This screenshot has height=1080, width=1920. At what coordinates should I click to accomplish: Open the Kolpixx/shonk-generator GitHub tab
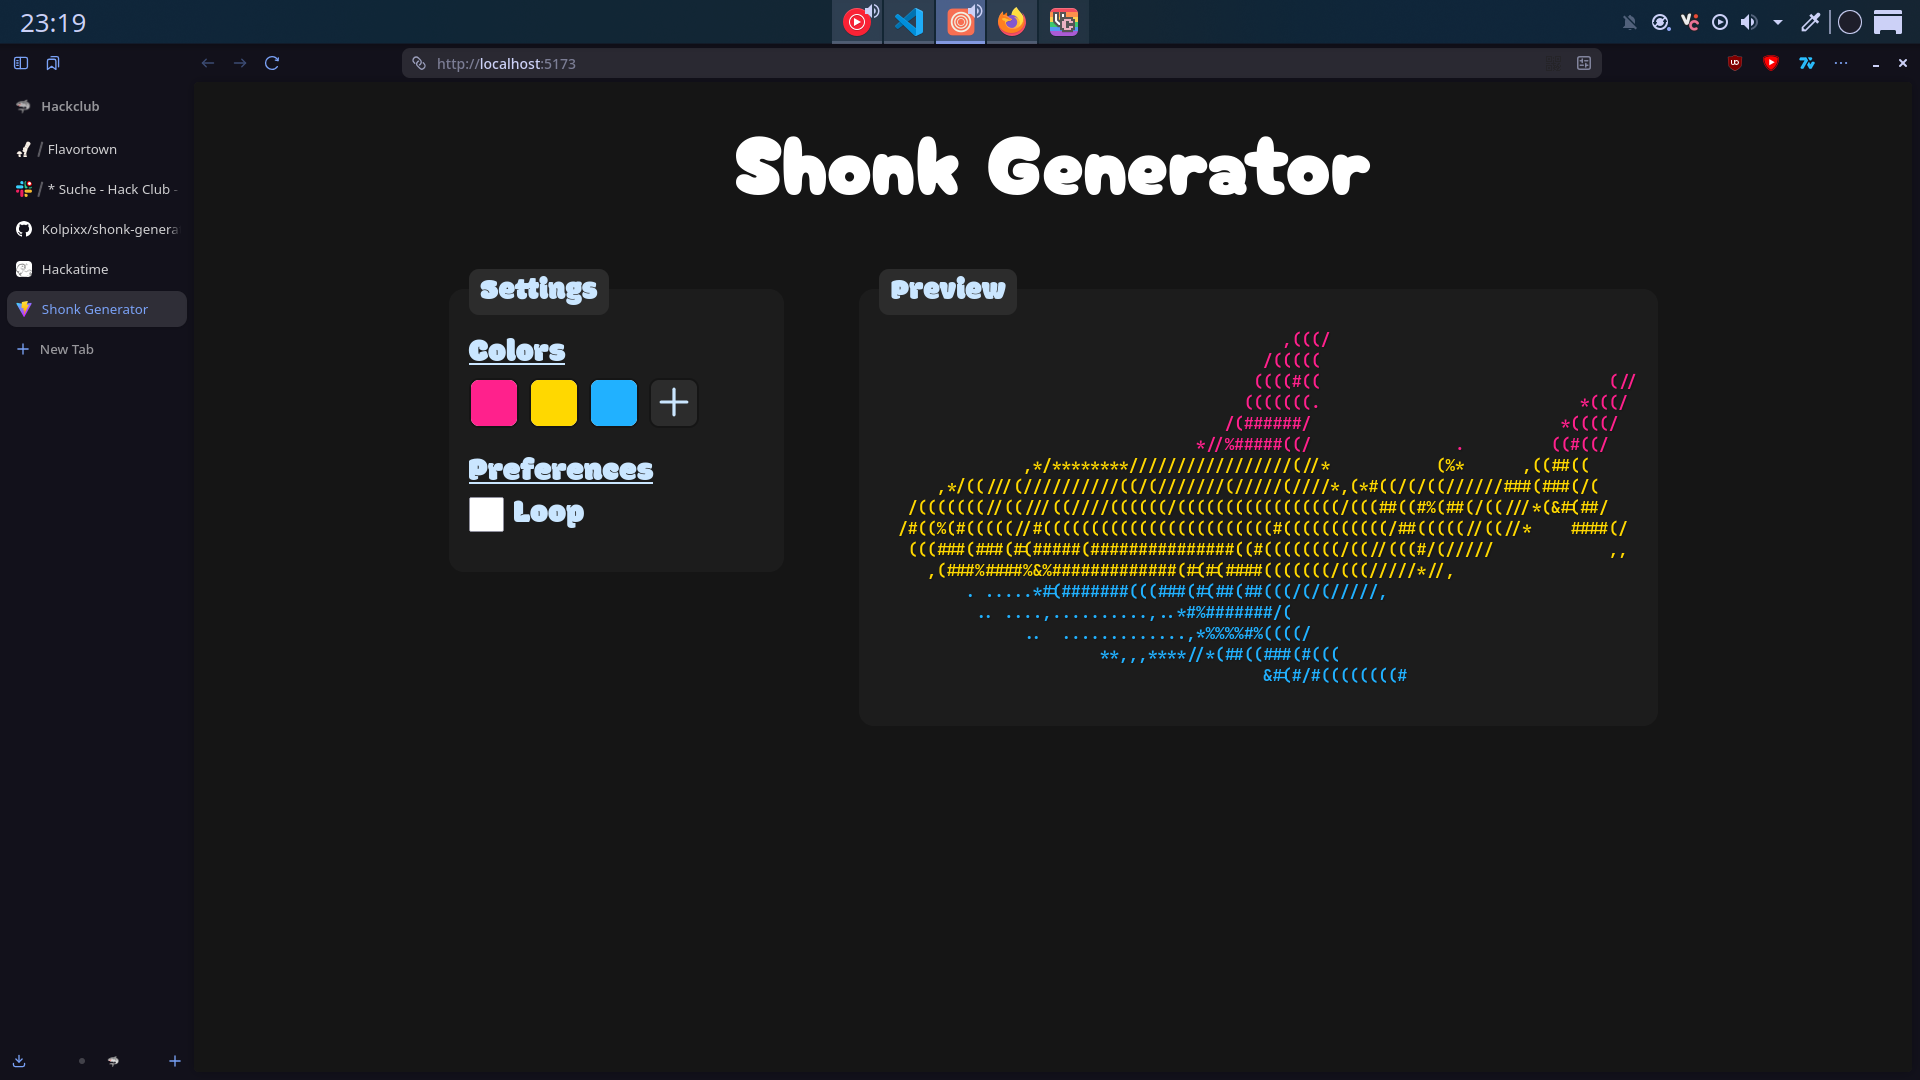tap(109, 229)
